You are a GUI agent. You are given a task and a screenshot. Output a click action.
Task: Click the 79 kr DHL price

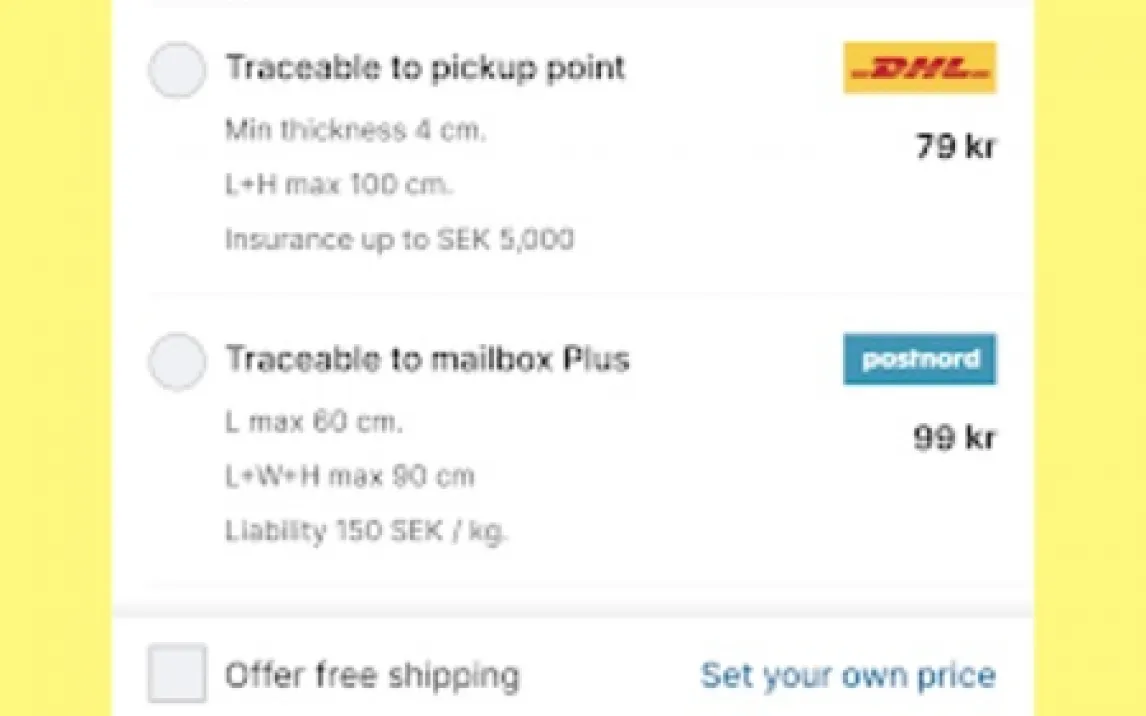pyautogui.click(x=955, y=147)
